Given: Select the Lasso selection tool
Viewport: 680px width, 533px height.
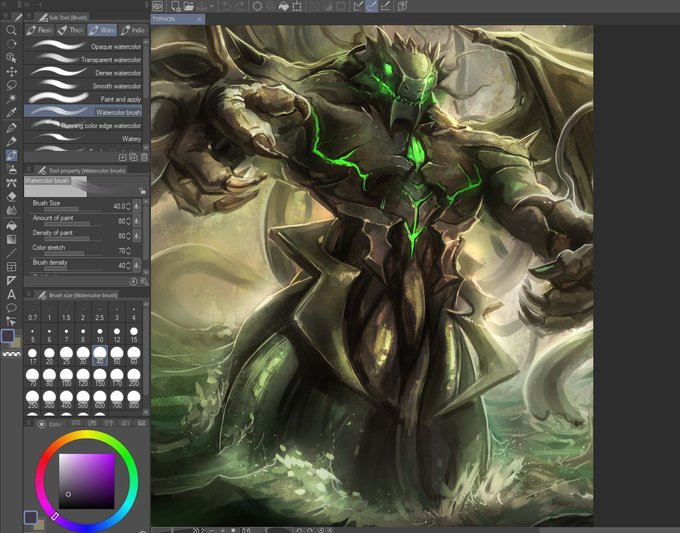Looking at the screenshot, I should (x=11, y=85).
